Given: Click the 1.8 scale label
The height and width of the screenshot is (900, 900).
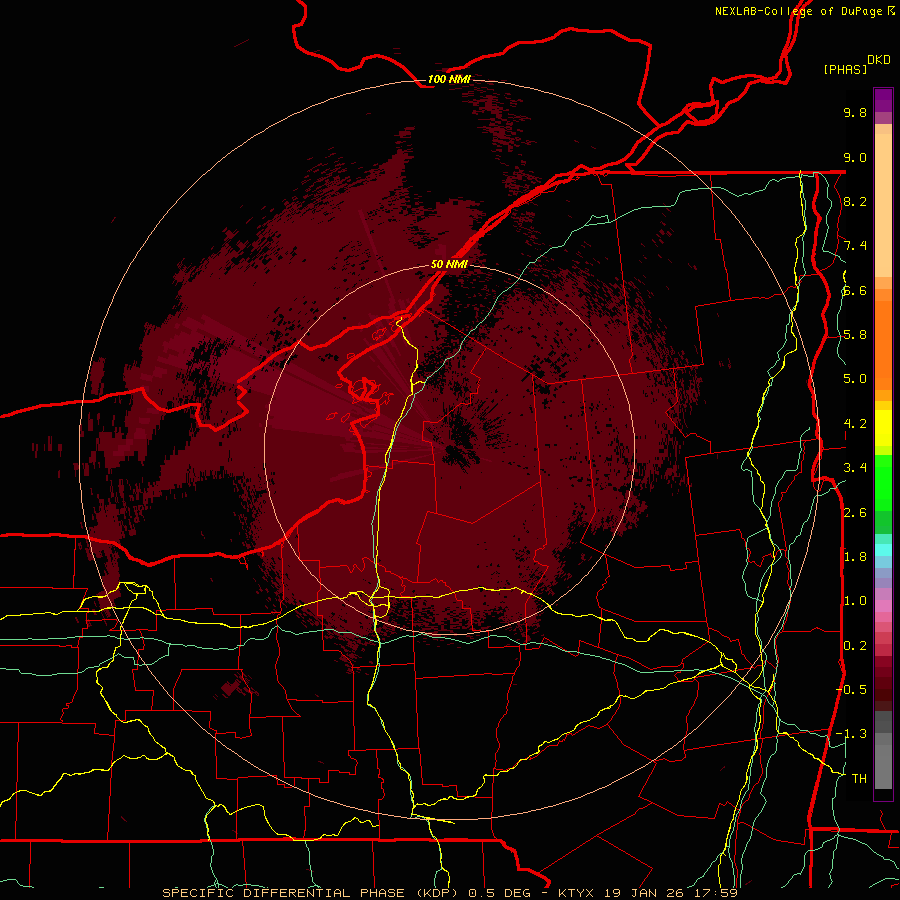Looking at the screenshot, I should (855, 557).
